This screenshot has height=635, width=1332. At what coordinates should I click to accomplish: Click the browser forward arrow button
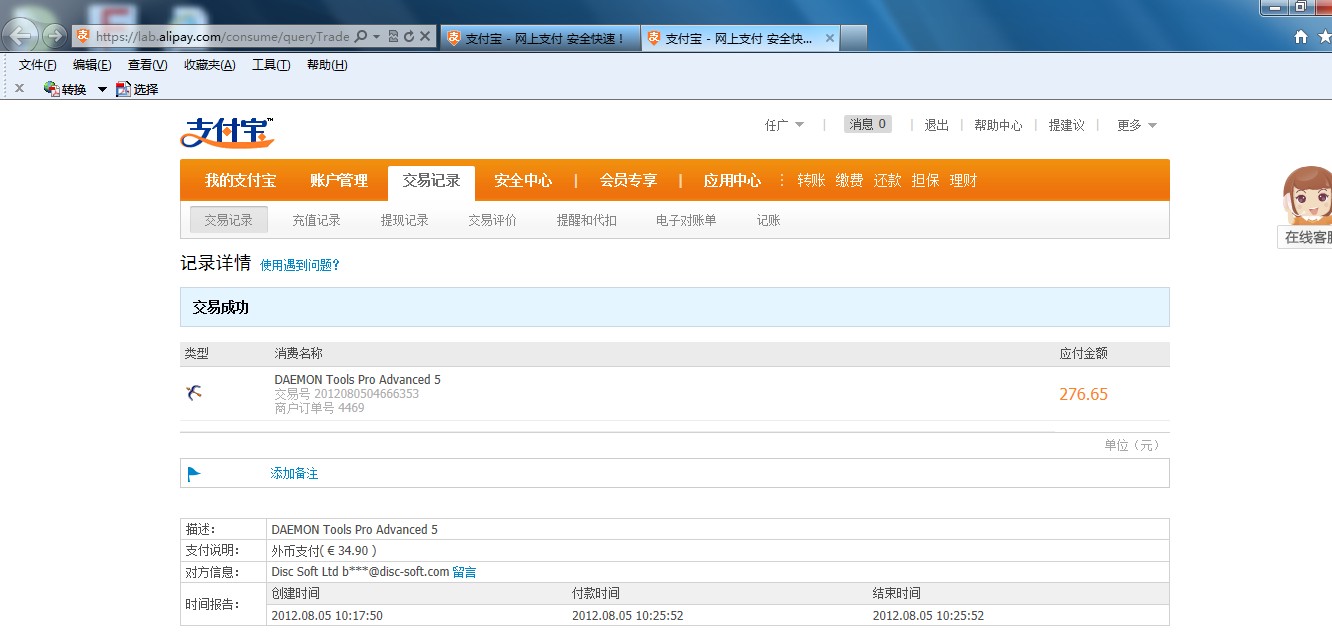(54, 37)
